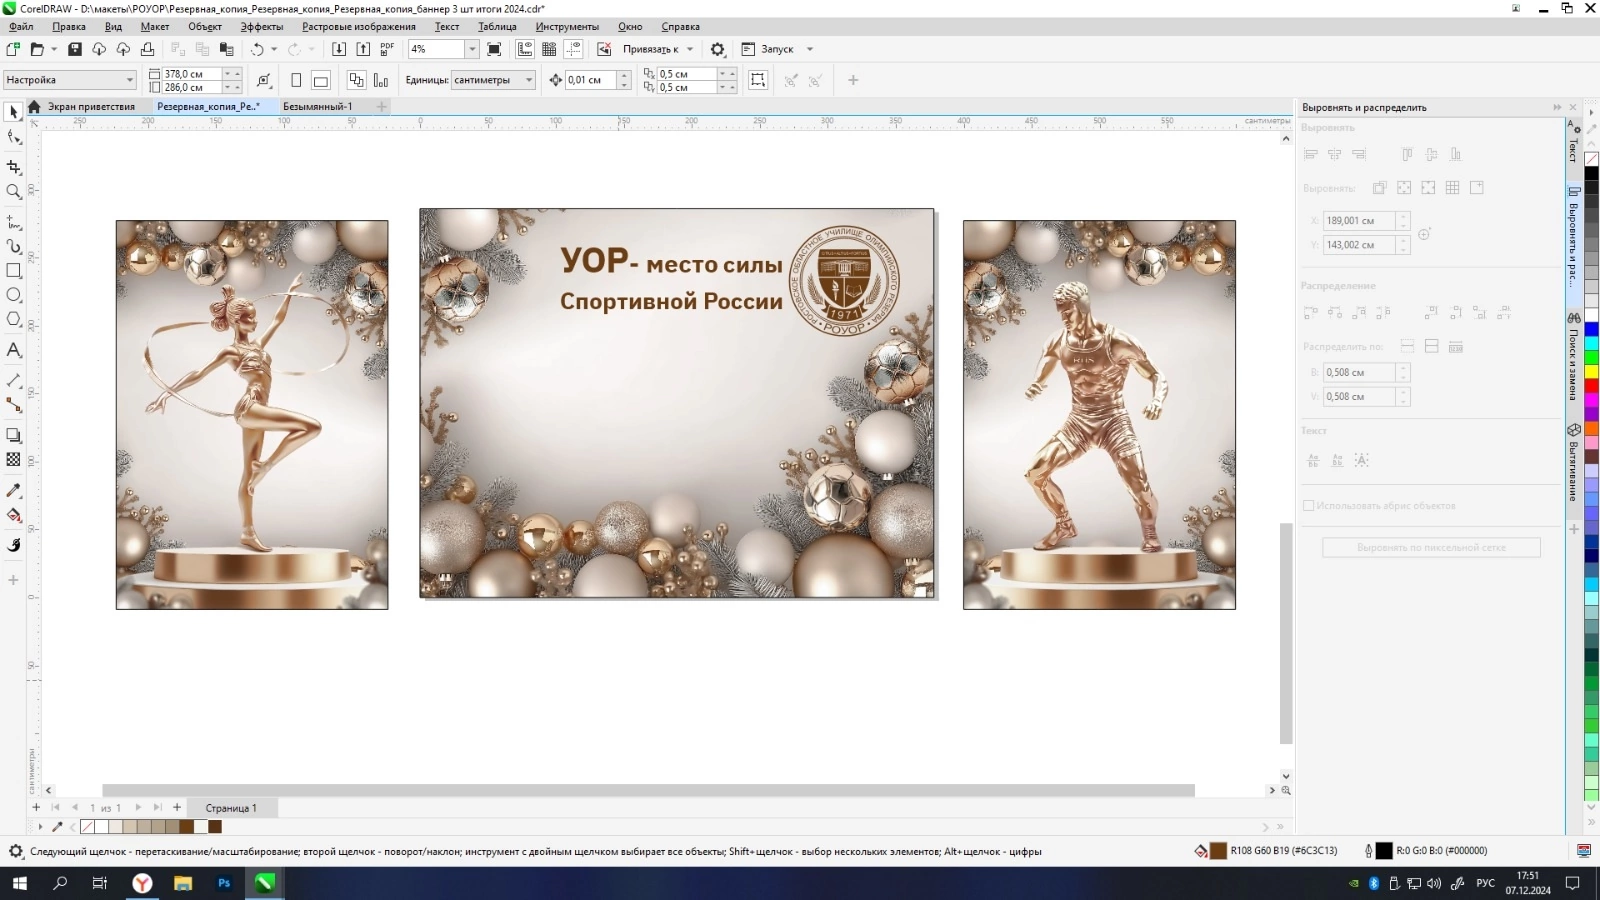Select the Crop tool

point(14,167)
